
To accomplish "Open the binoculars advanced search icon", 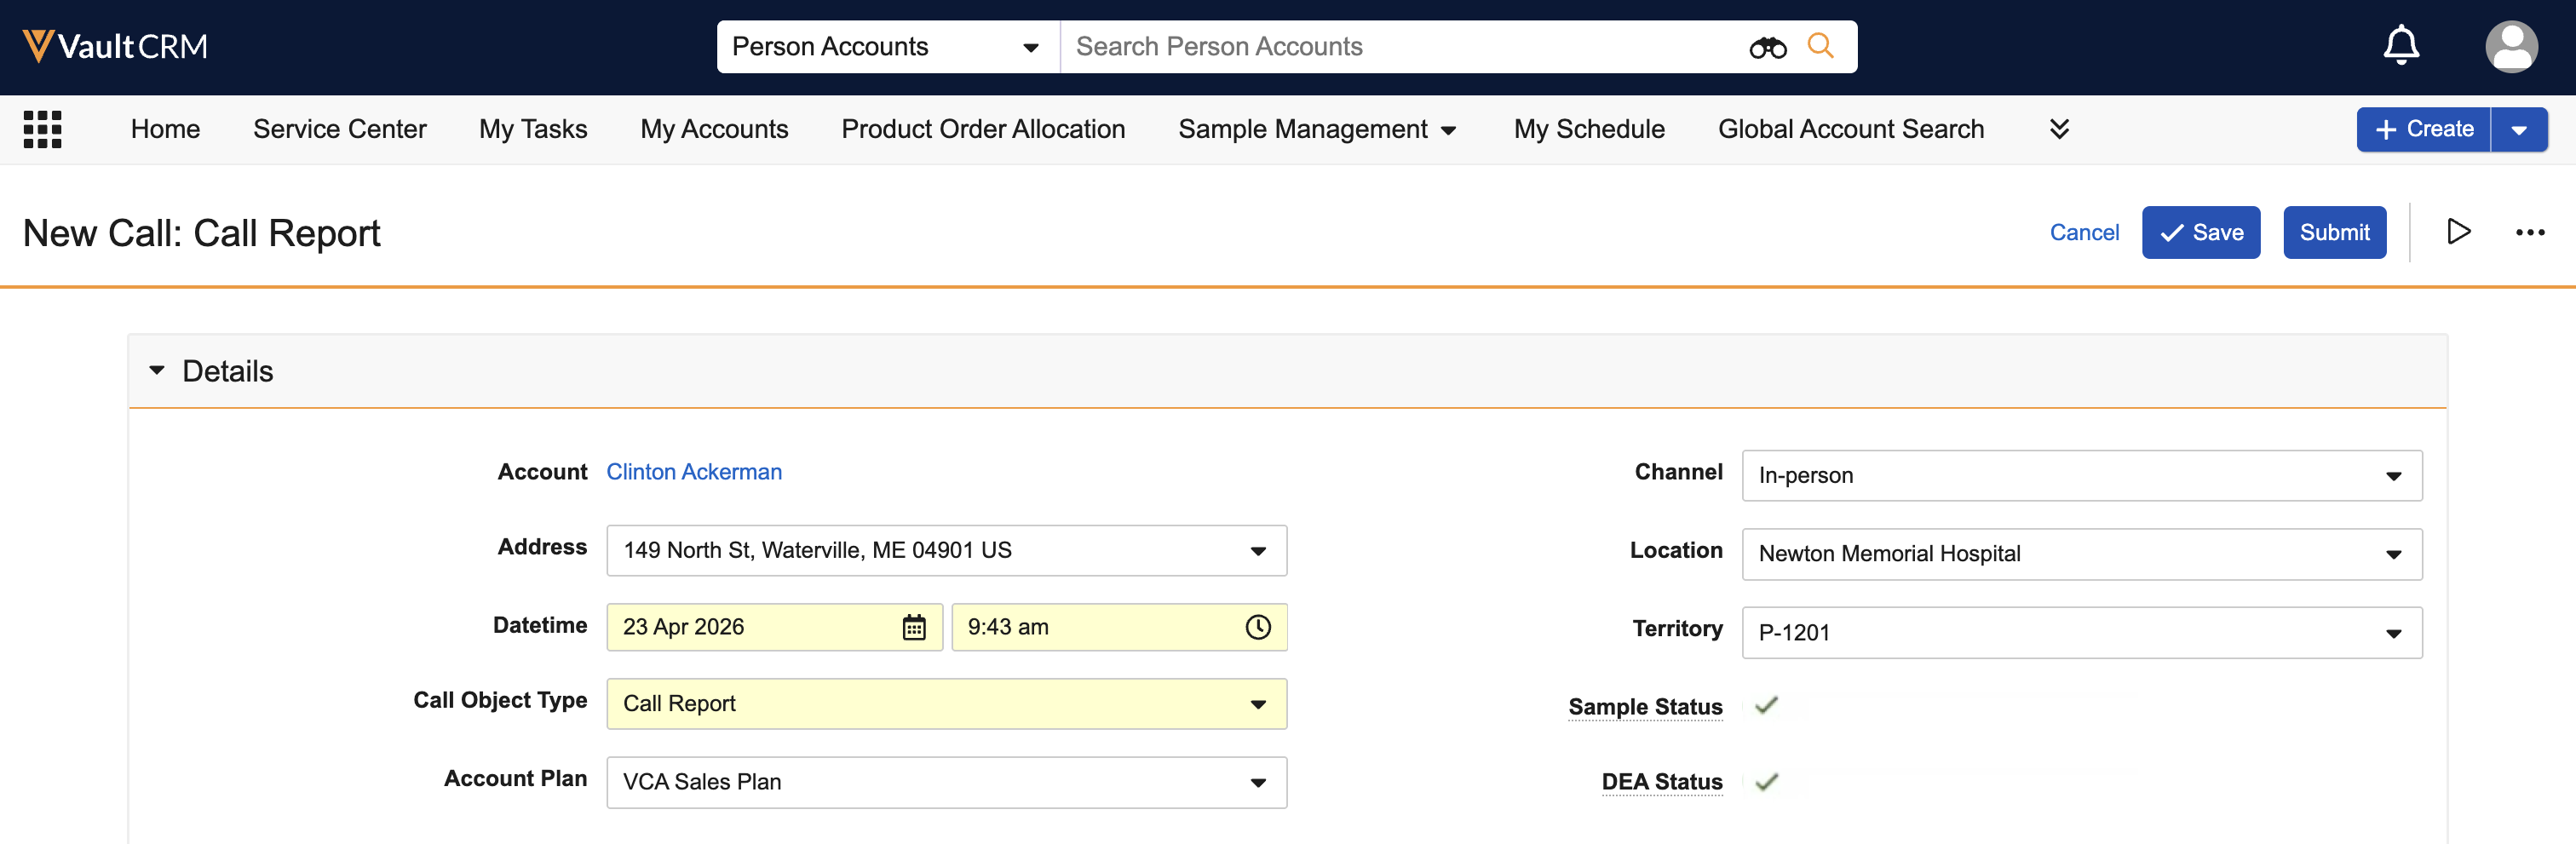I will point(1767,47).
